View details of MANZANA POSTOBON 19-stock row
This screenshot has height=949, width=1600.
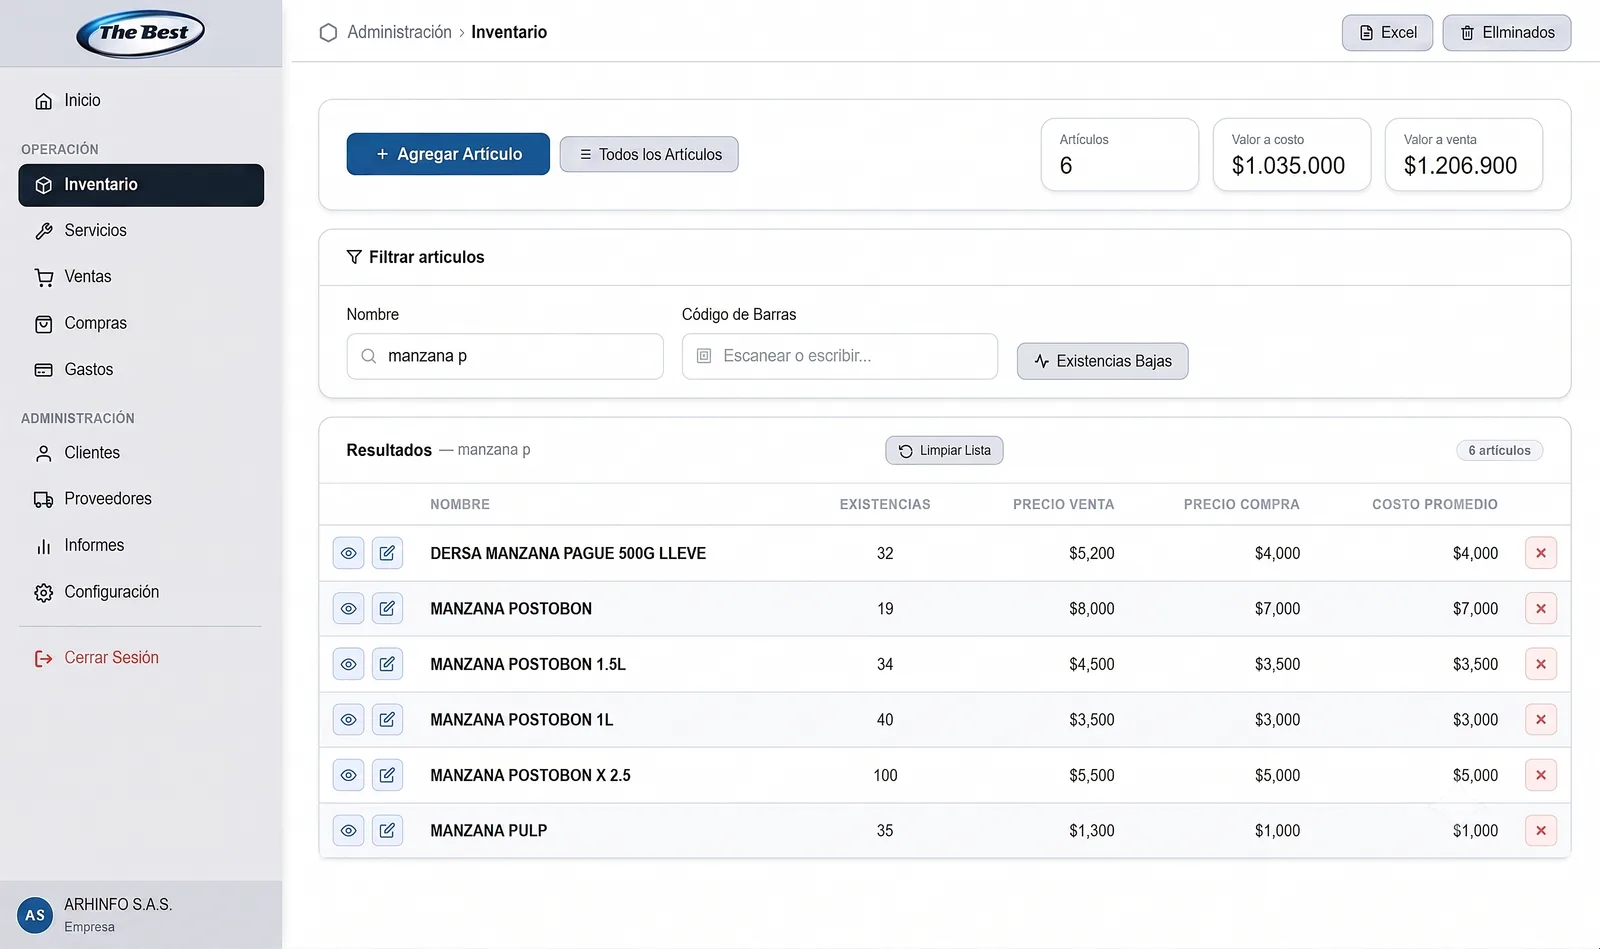[x=348, y=609]
